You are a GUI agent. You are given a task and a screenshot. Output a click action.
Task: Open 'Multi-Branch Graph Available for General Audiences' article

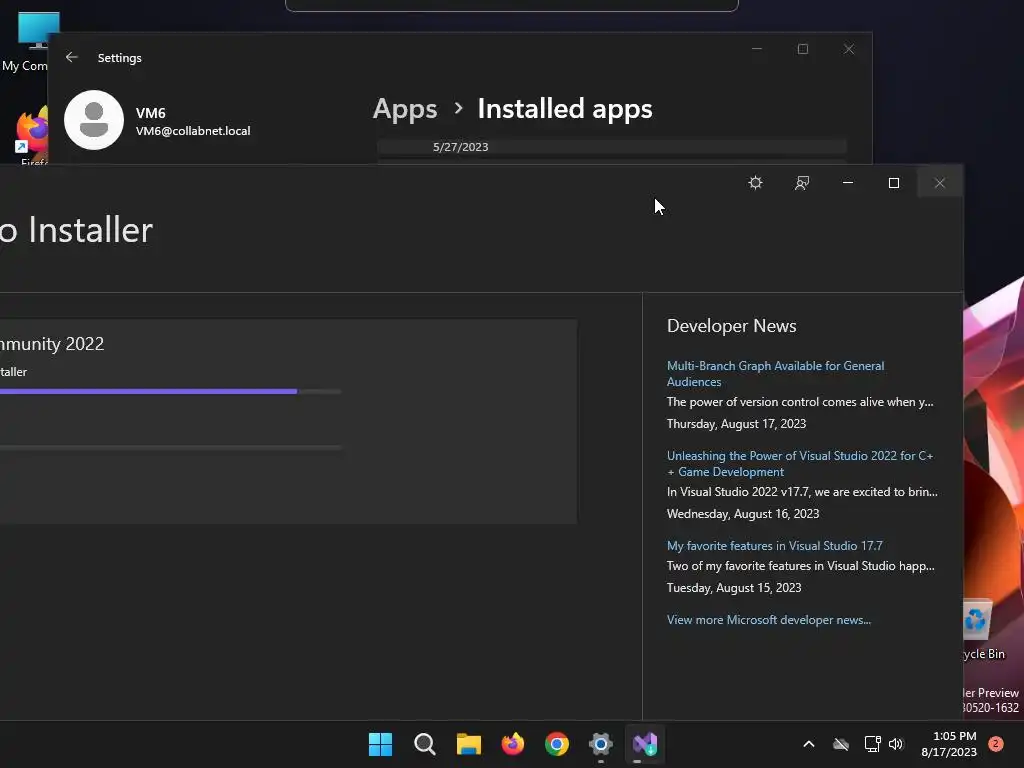(775, 374)
